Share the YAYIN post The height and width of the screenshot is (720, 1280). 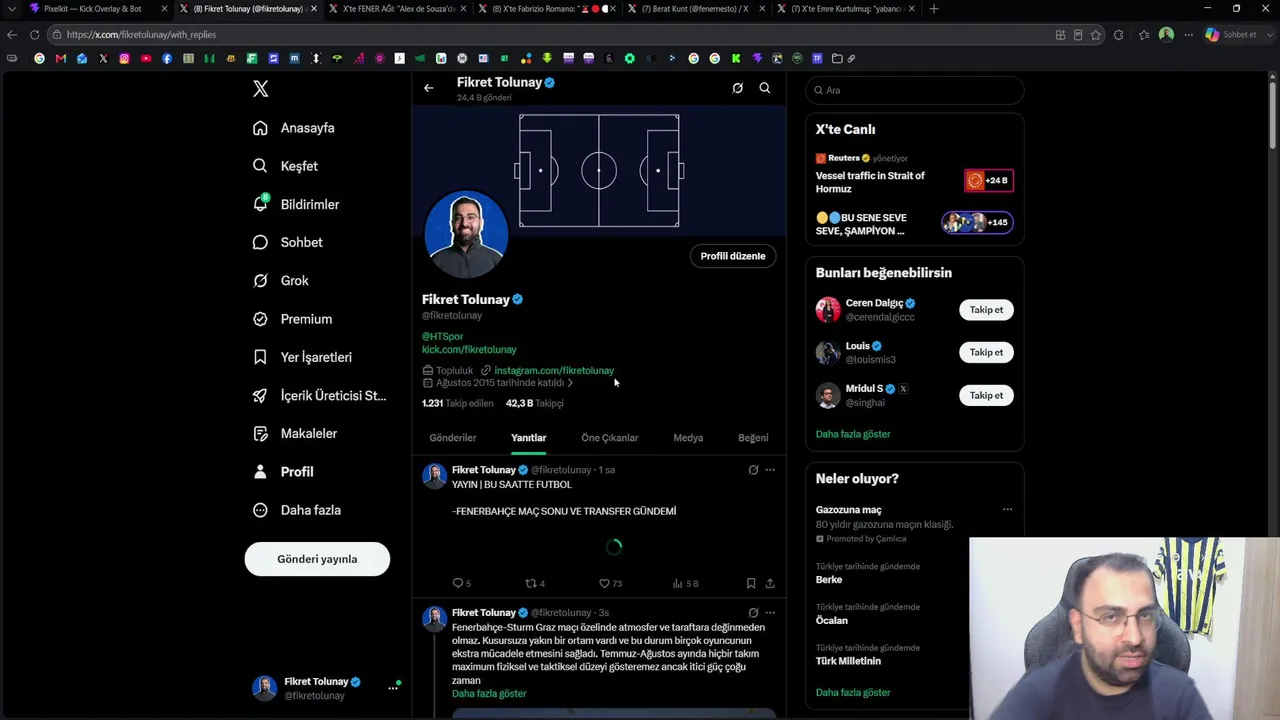(x=770, y=583)
